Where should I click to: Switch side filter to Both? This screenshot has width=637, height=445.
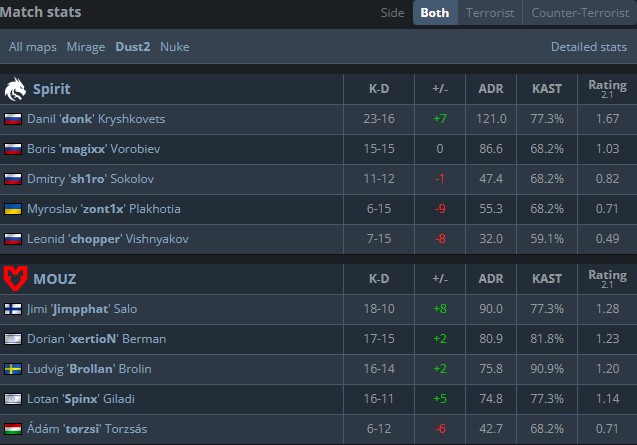click(x=434, y=13)
